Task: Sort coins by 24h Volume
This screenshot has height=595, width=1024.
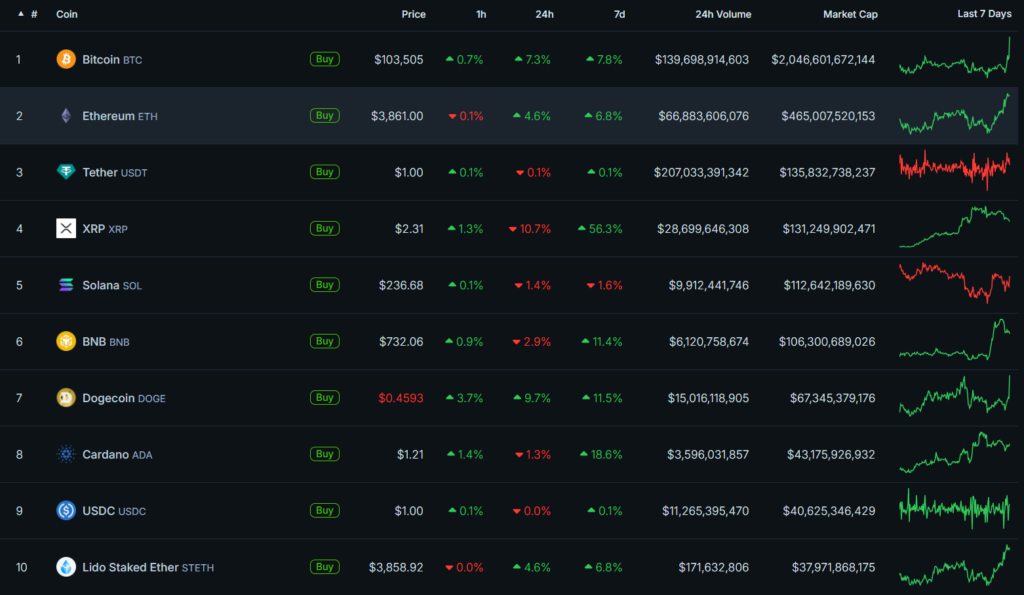Action: coord(723,14)
